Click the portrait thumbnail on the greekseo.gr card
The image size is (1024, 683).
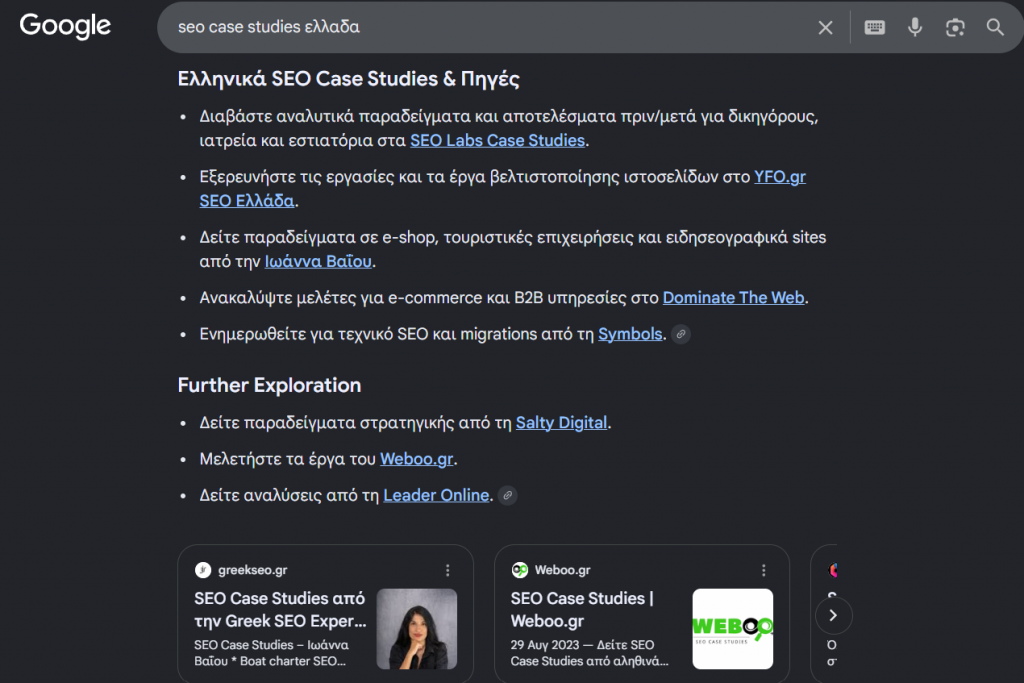pos(417,629)
